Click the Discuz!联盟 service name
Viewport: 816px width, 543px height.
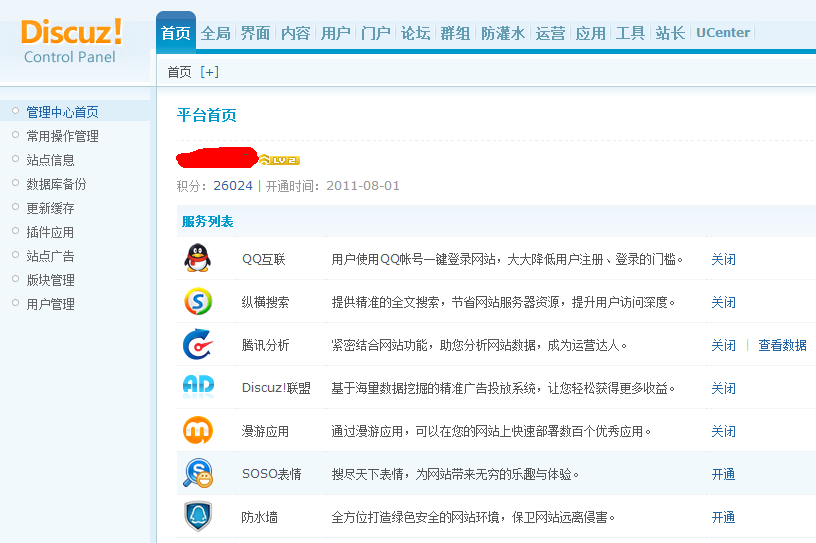pyautogui.click(x=276, y=388)
